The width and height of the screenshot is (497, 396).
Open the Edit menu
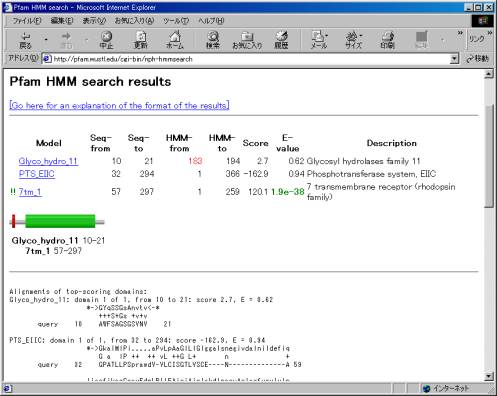[62, 21]
